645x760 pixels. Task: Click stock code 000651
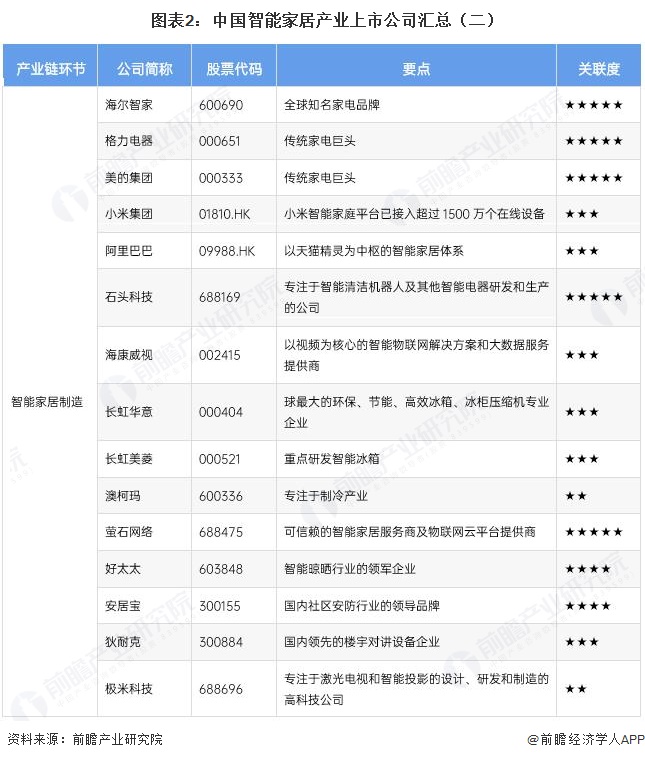click(x=220, y=142)
